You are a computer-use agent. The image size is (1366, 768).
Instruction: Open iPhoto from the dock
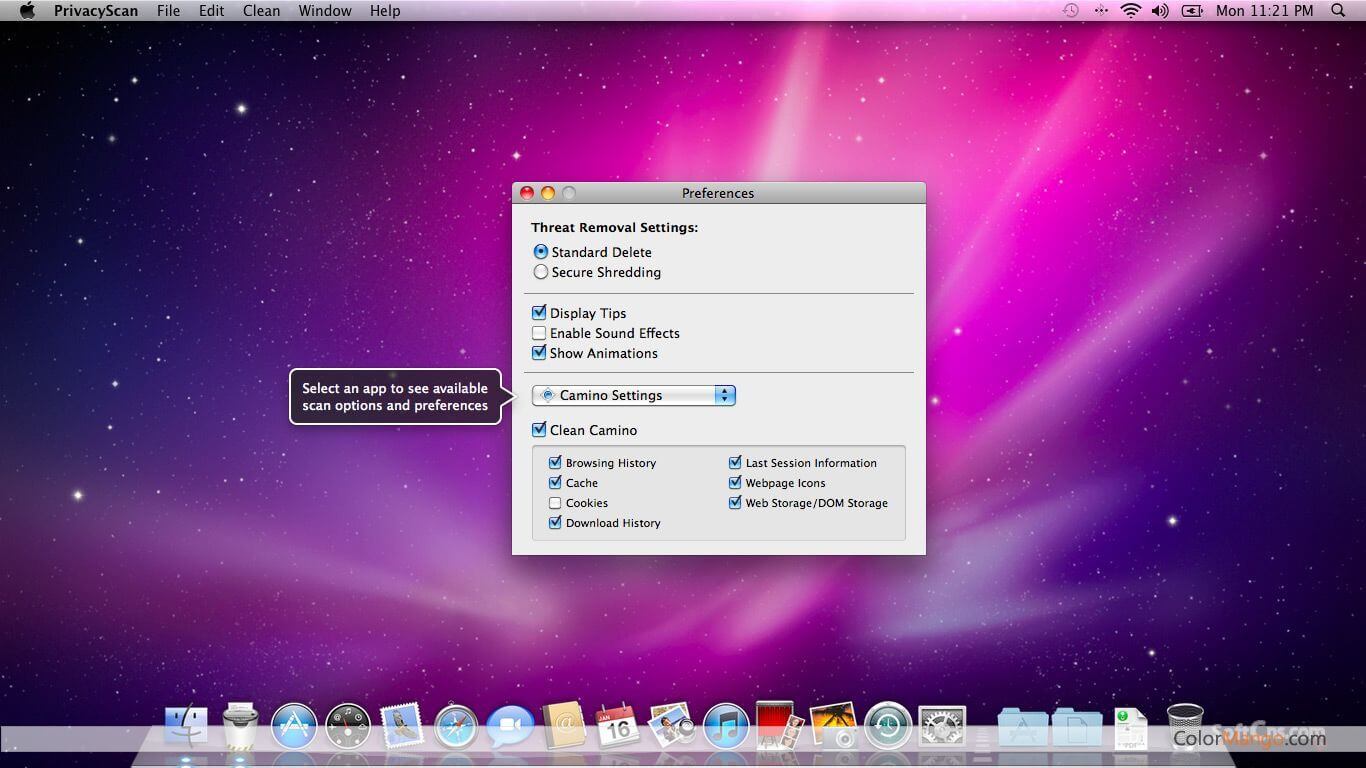pos(834,726)
